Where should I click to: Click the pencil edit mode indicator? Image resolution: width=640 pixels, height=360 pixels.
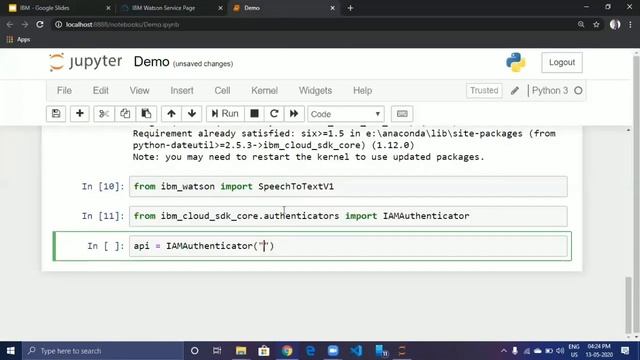(515, 91)
